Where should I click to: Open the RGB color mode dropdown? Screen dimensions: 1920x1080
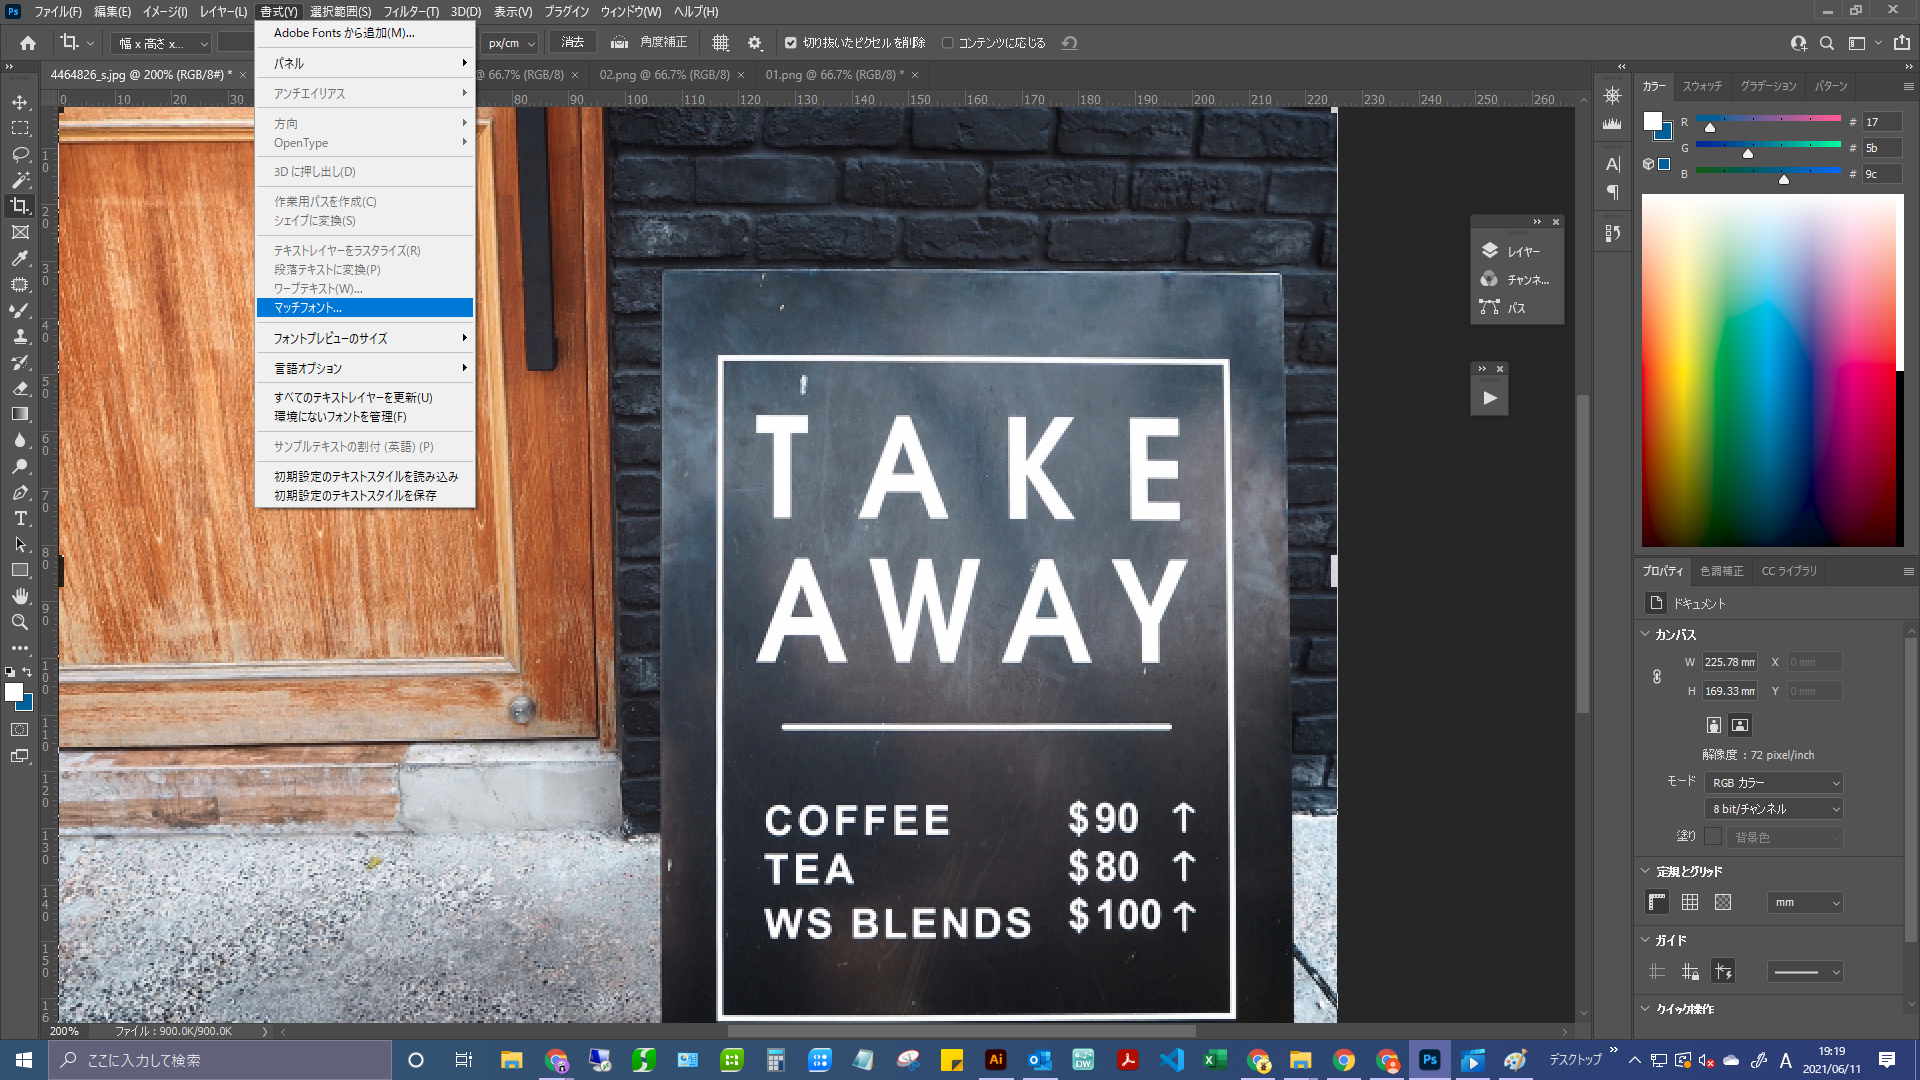pyautogui.click(x=1773, y=783)
